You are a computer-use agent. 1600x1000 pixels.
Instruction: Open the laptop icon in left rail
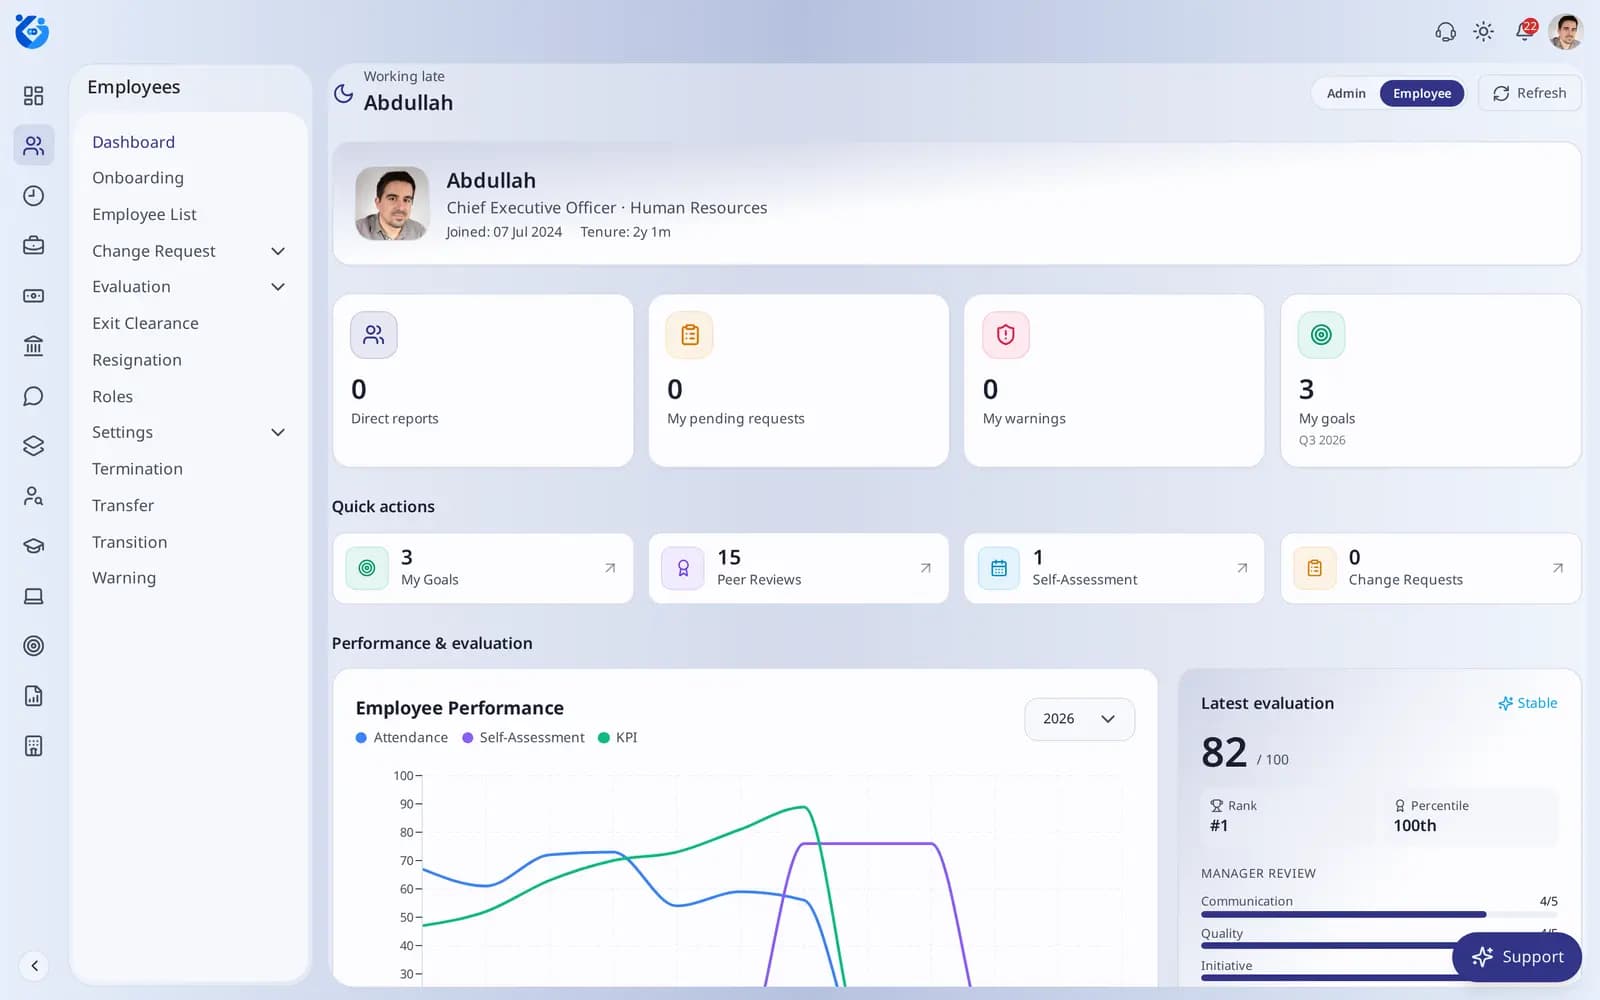pyautogui.click(x=33, y=596)
